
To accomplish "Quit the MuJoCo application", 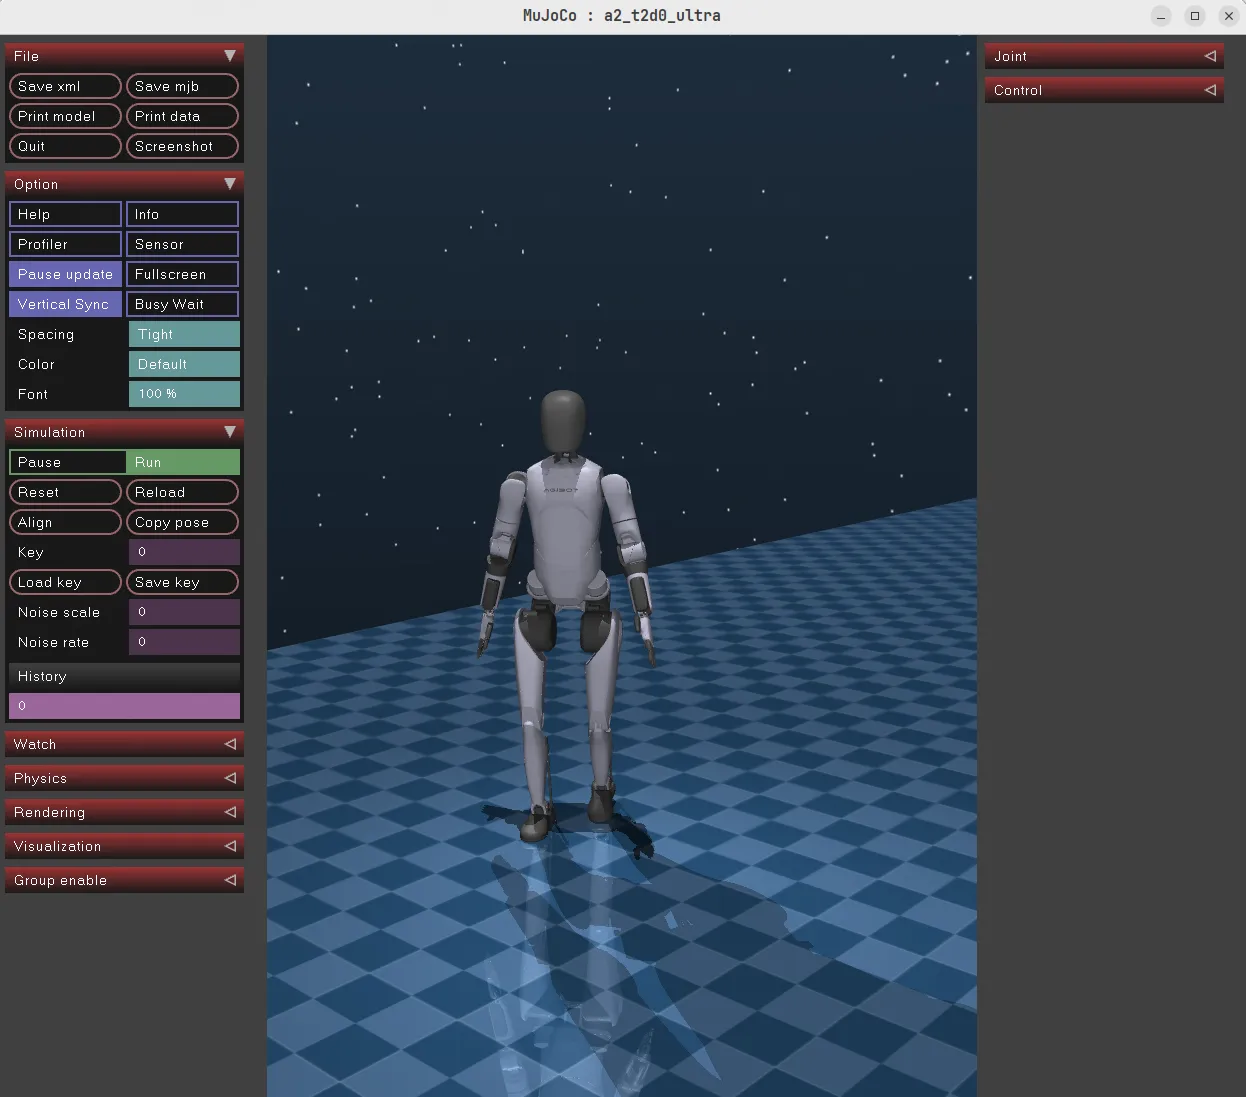I will pos(65,146).
